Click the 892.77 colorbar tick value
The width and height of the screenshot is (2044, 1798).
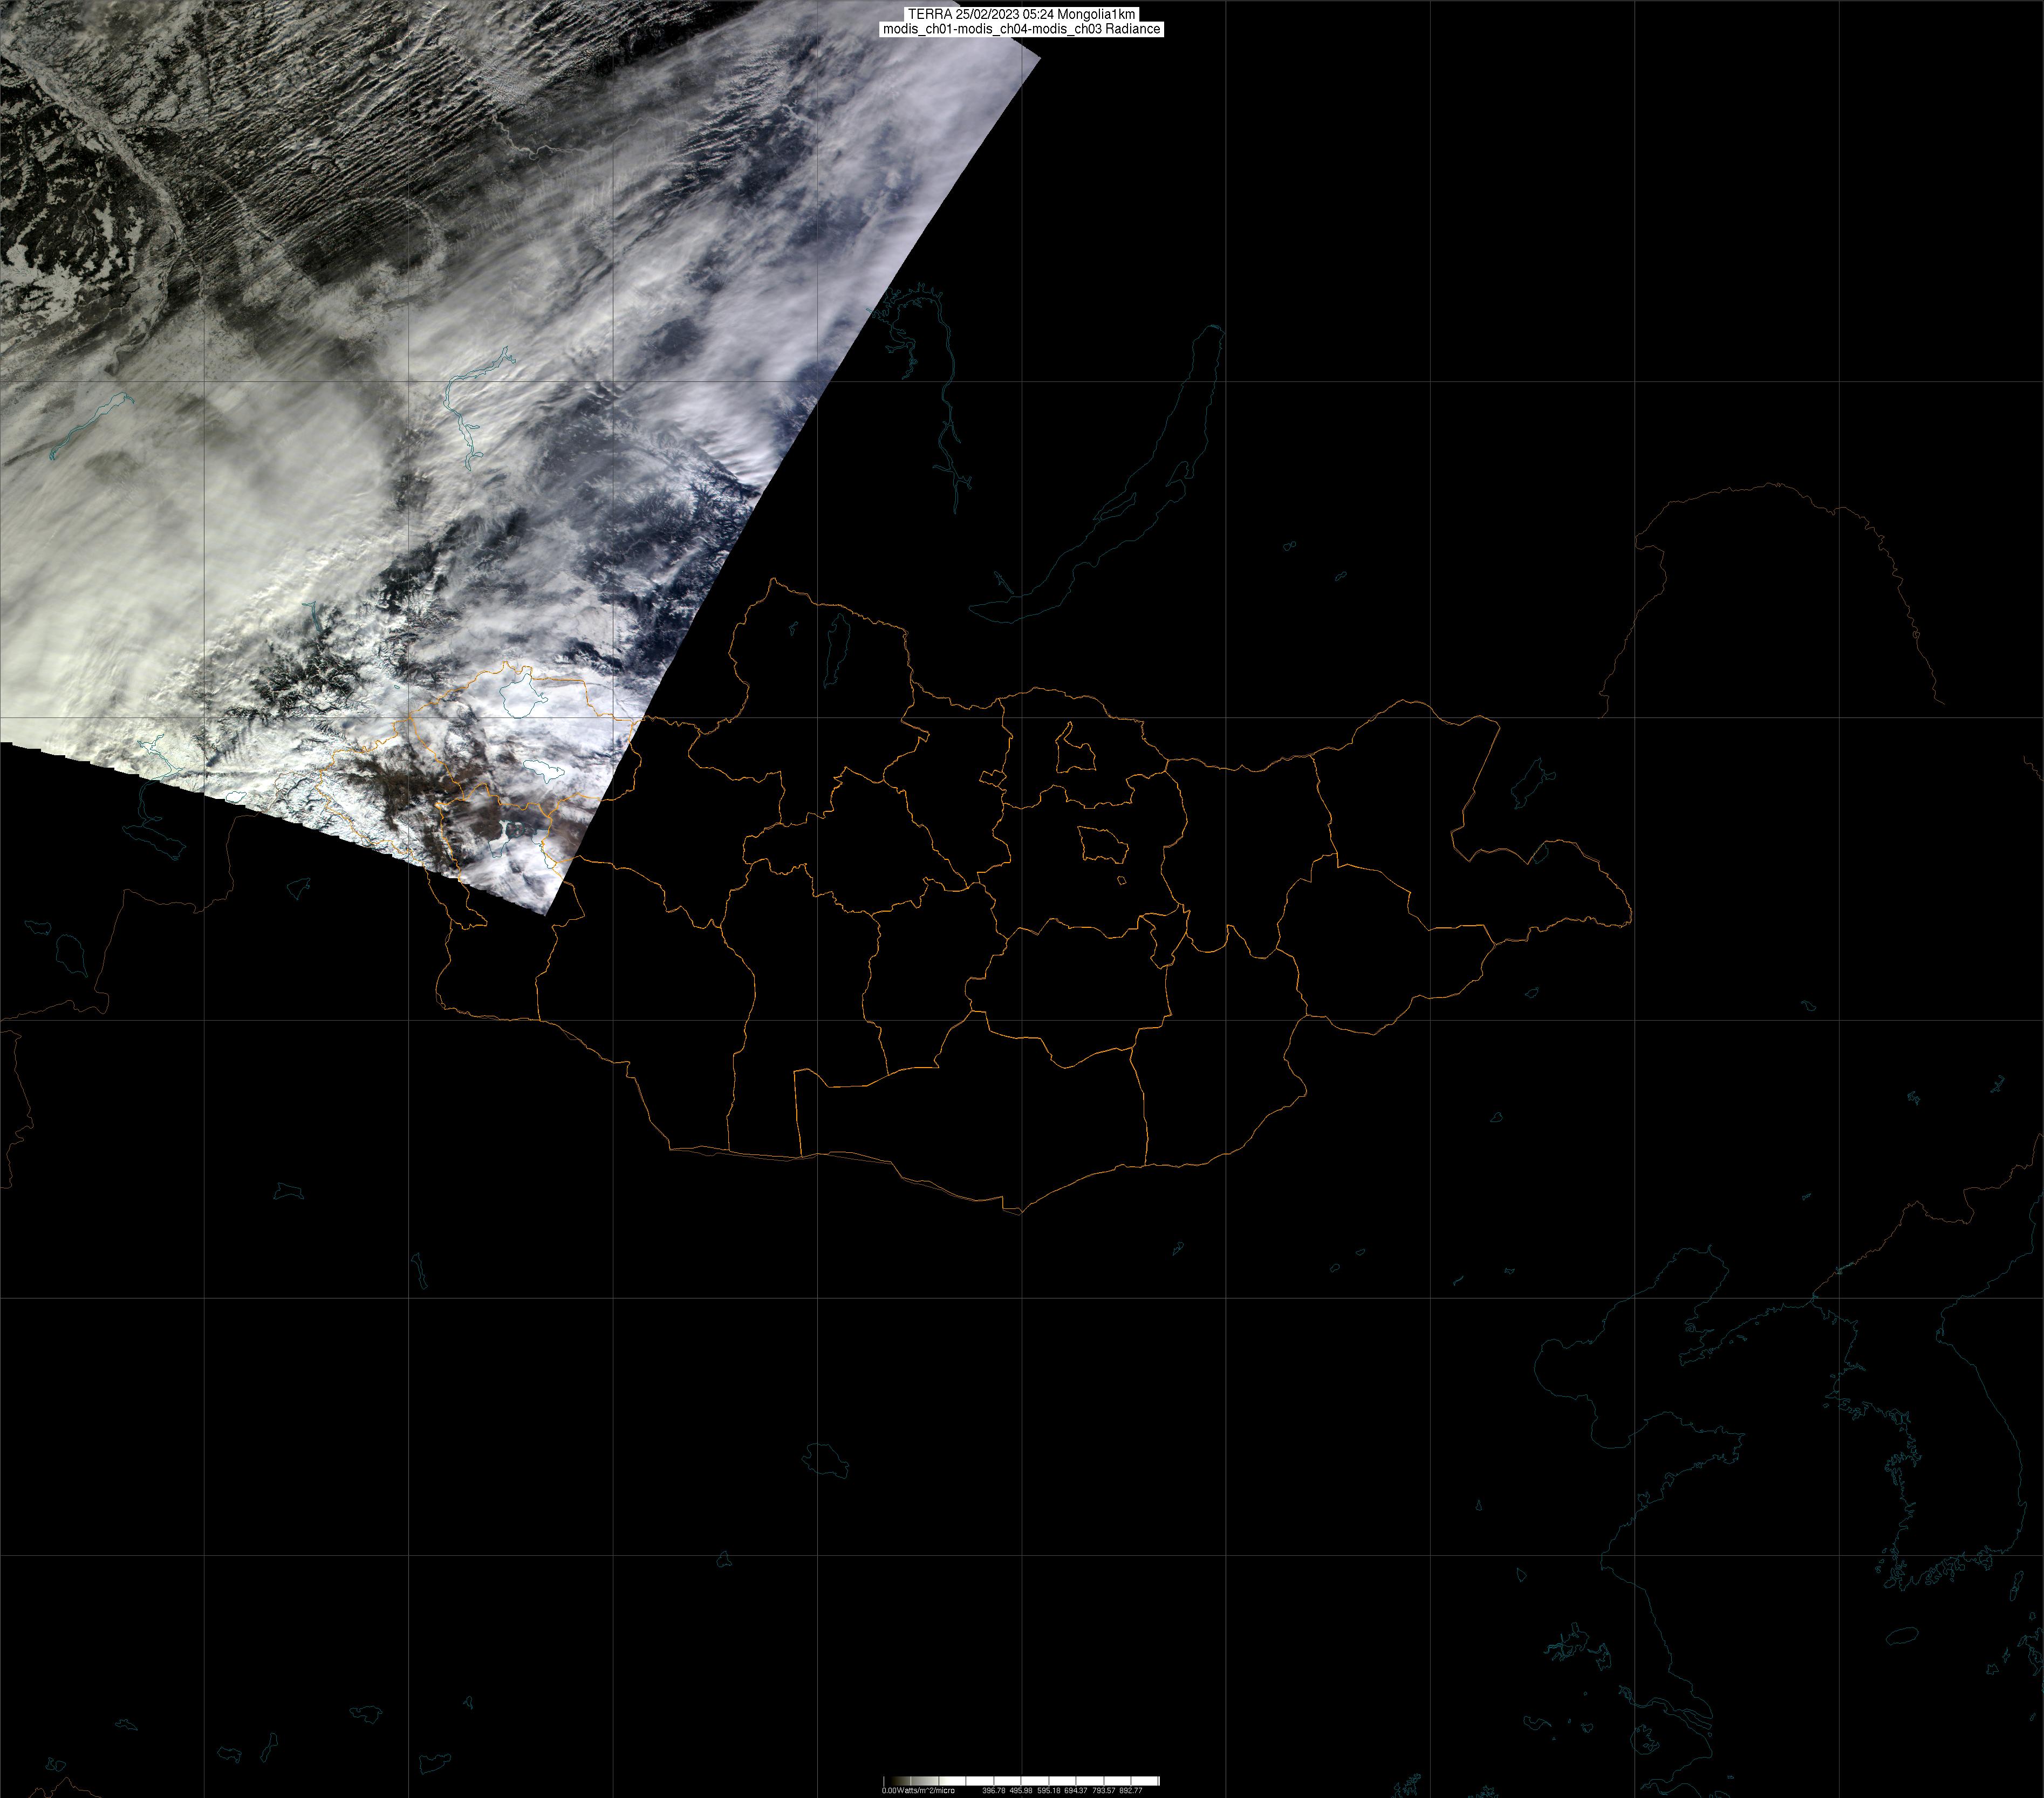[x=1130, y=1790]
